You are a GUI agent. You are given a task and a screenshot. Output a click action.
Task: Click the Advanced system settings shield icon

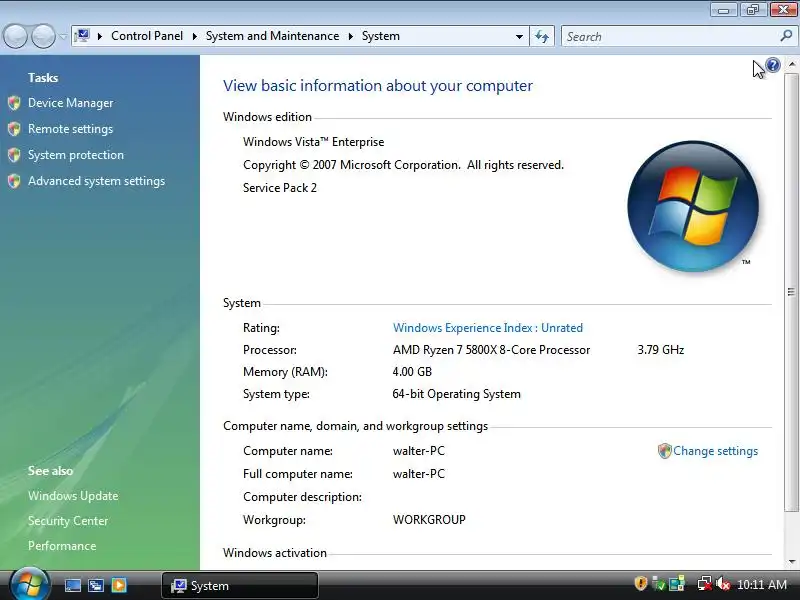point(14,181)
